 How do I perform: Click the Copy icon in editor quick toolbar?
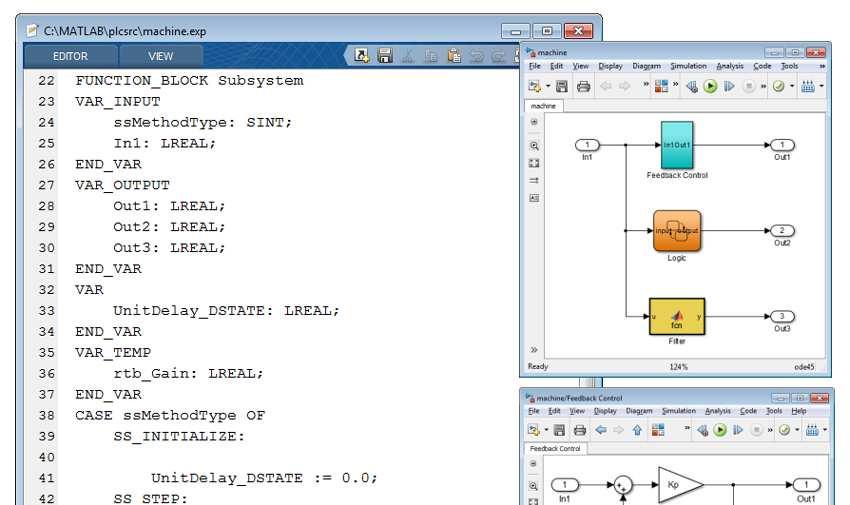click(431, 55)
